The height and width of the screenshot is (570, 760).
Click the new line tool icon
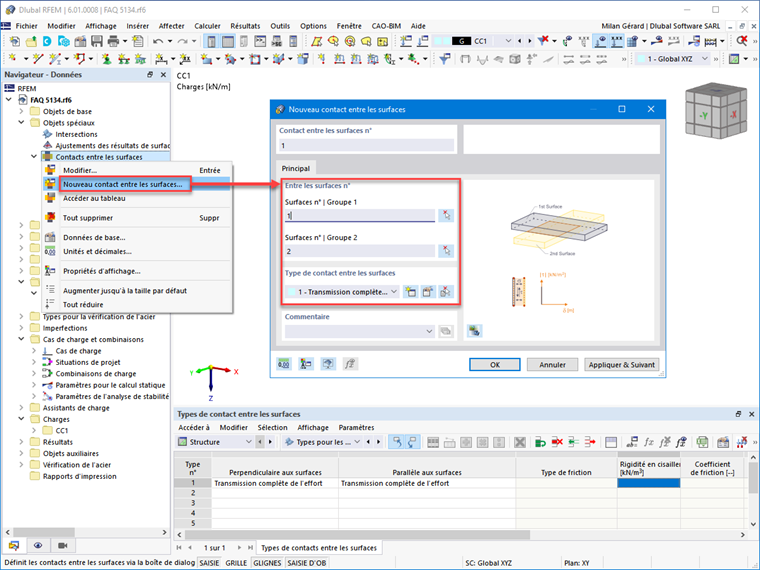click(x=38, y=59)
